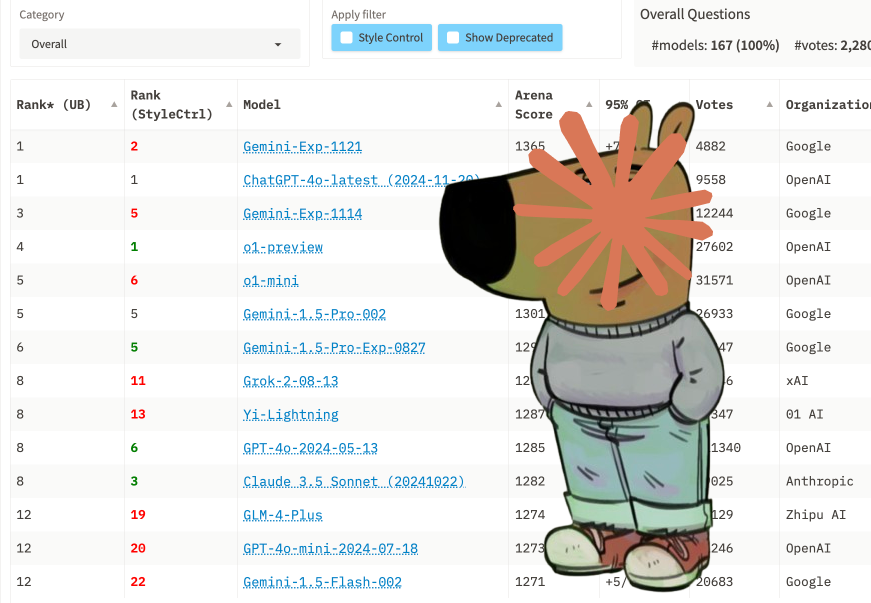Sort by Arena Score column arrow
Viewport: 871px width, 603px height.
tap(589, 104)
